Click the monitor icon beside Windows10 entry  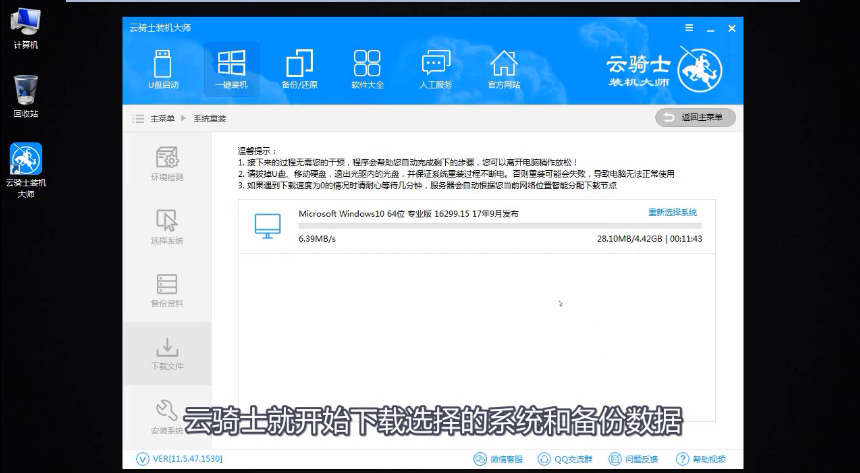(x=268, y=226)
